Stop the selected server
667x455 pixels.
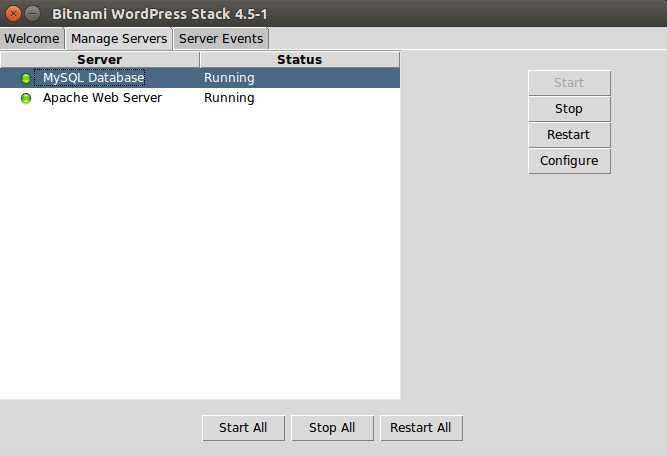[x=569, y=109]
